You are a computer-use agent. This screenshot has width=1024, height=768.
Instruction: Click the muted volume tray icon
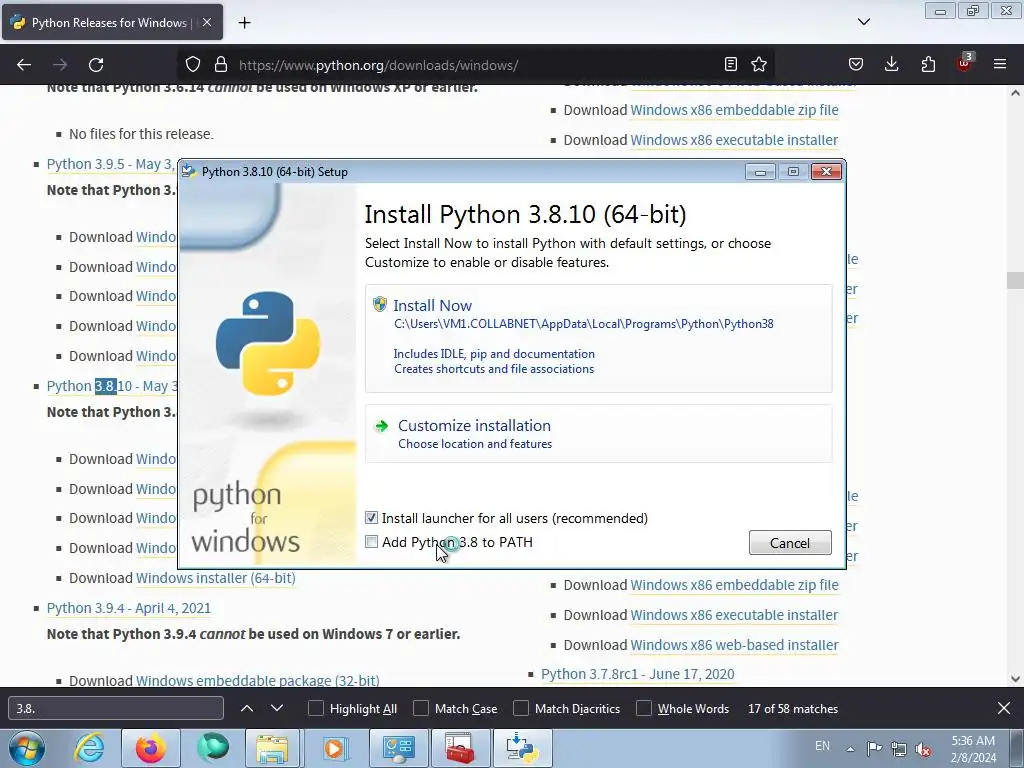click(x=923, y=748)
